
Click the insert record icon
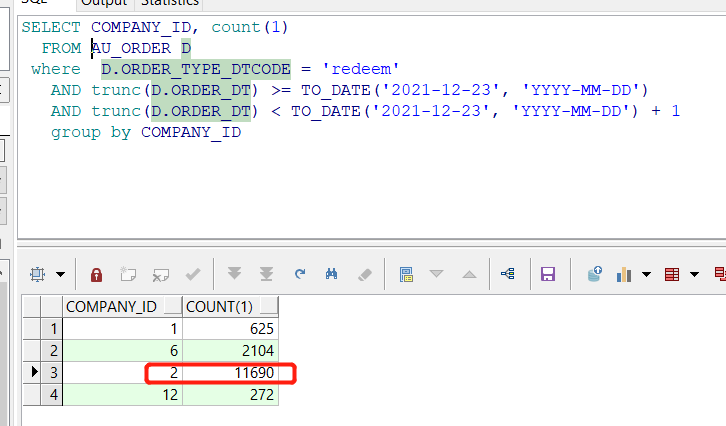pyautogui.click(x=128, y=274)
